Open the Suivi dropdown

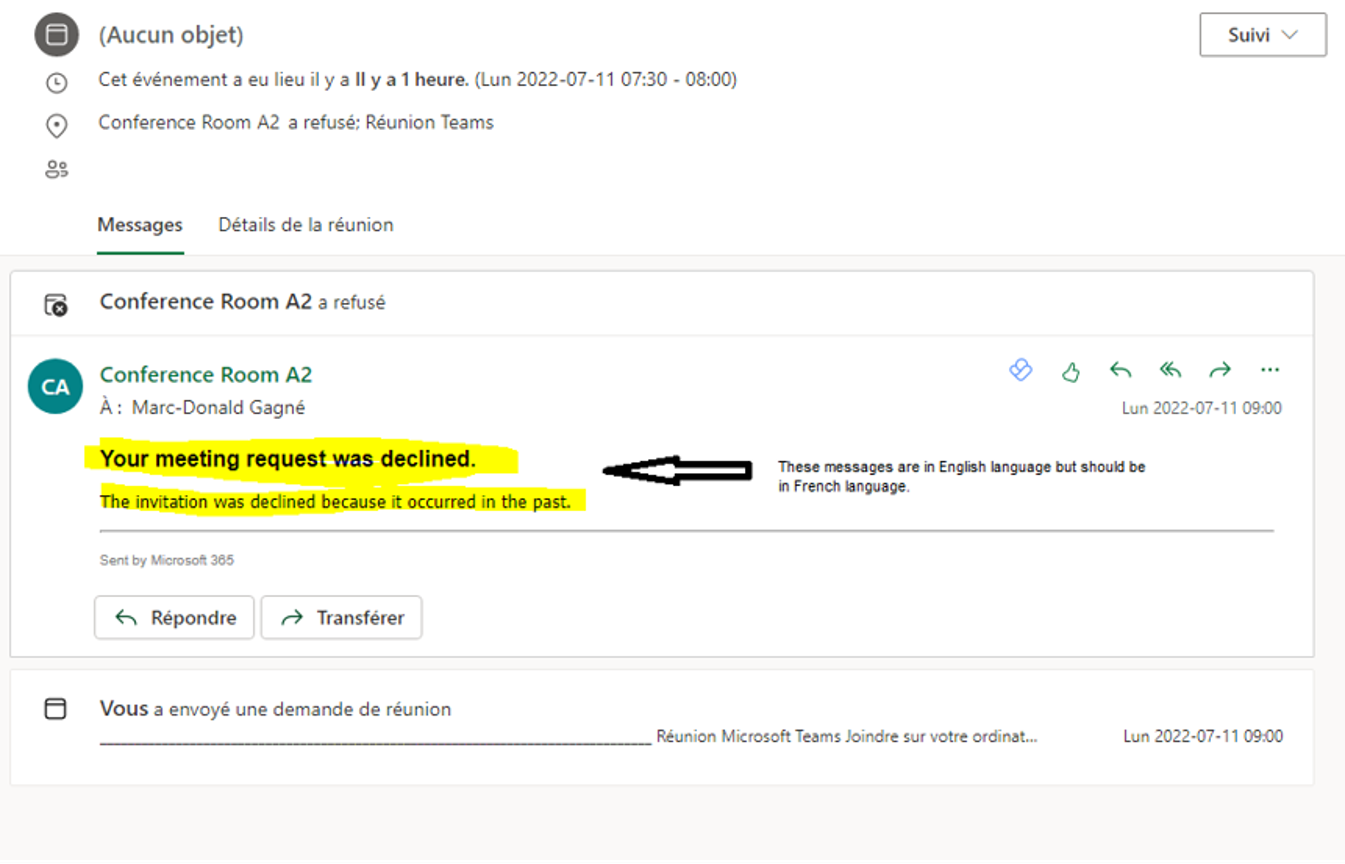(x=1262, y=34)
